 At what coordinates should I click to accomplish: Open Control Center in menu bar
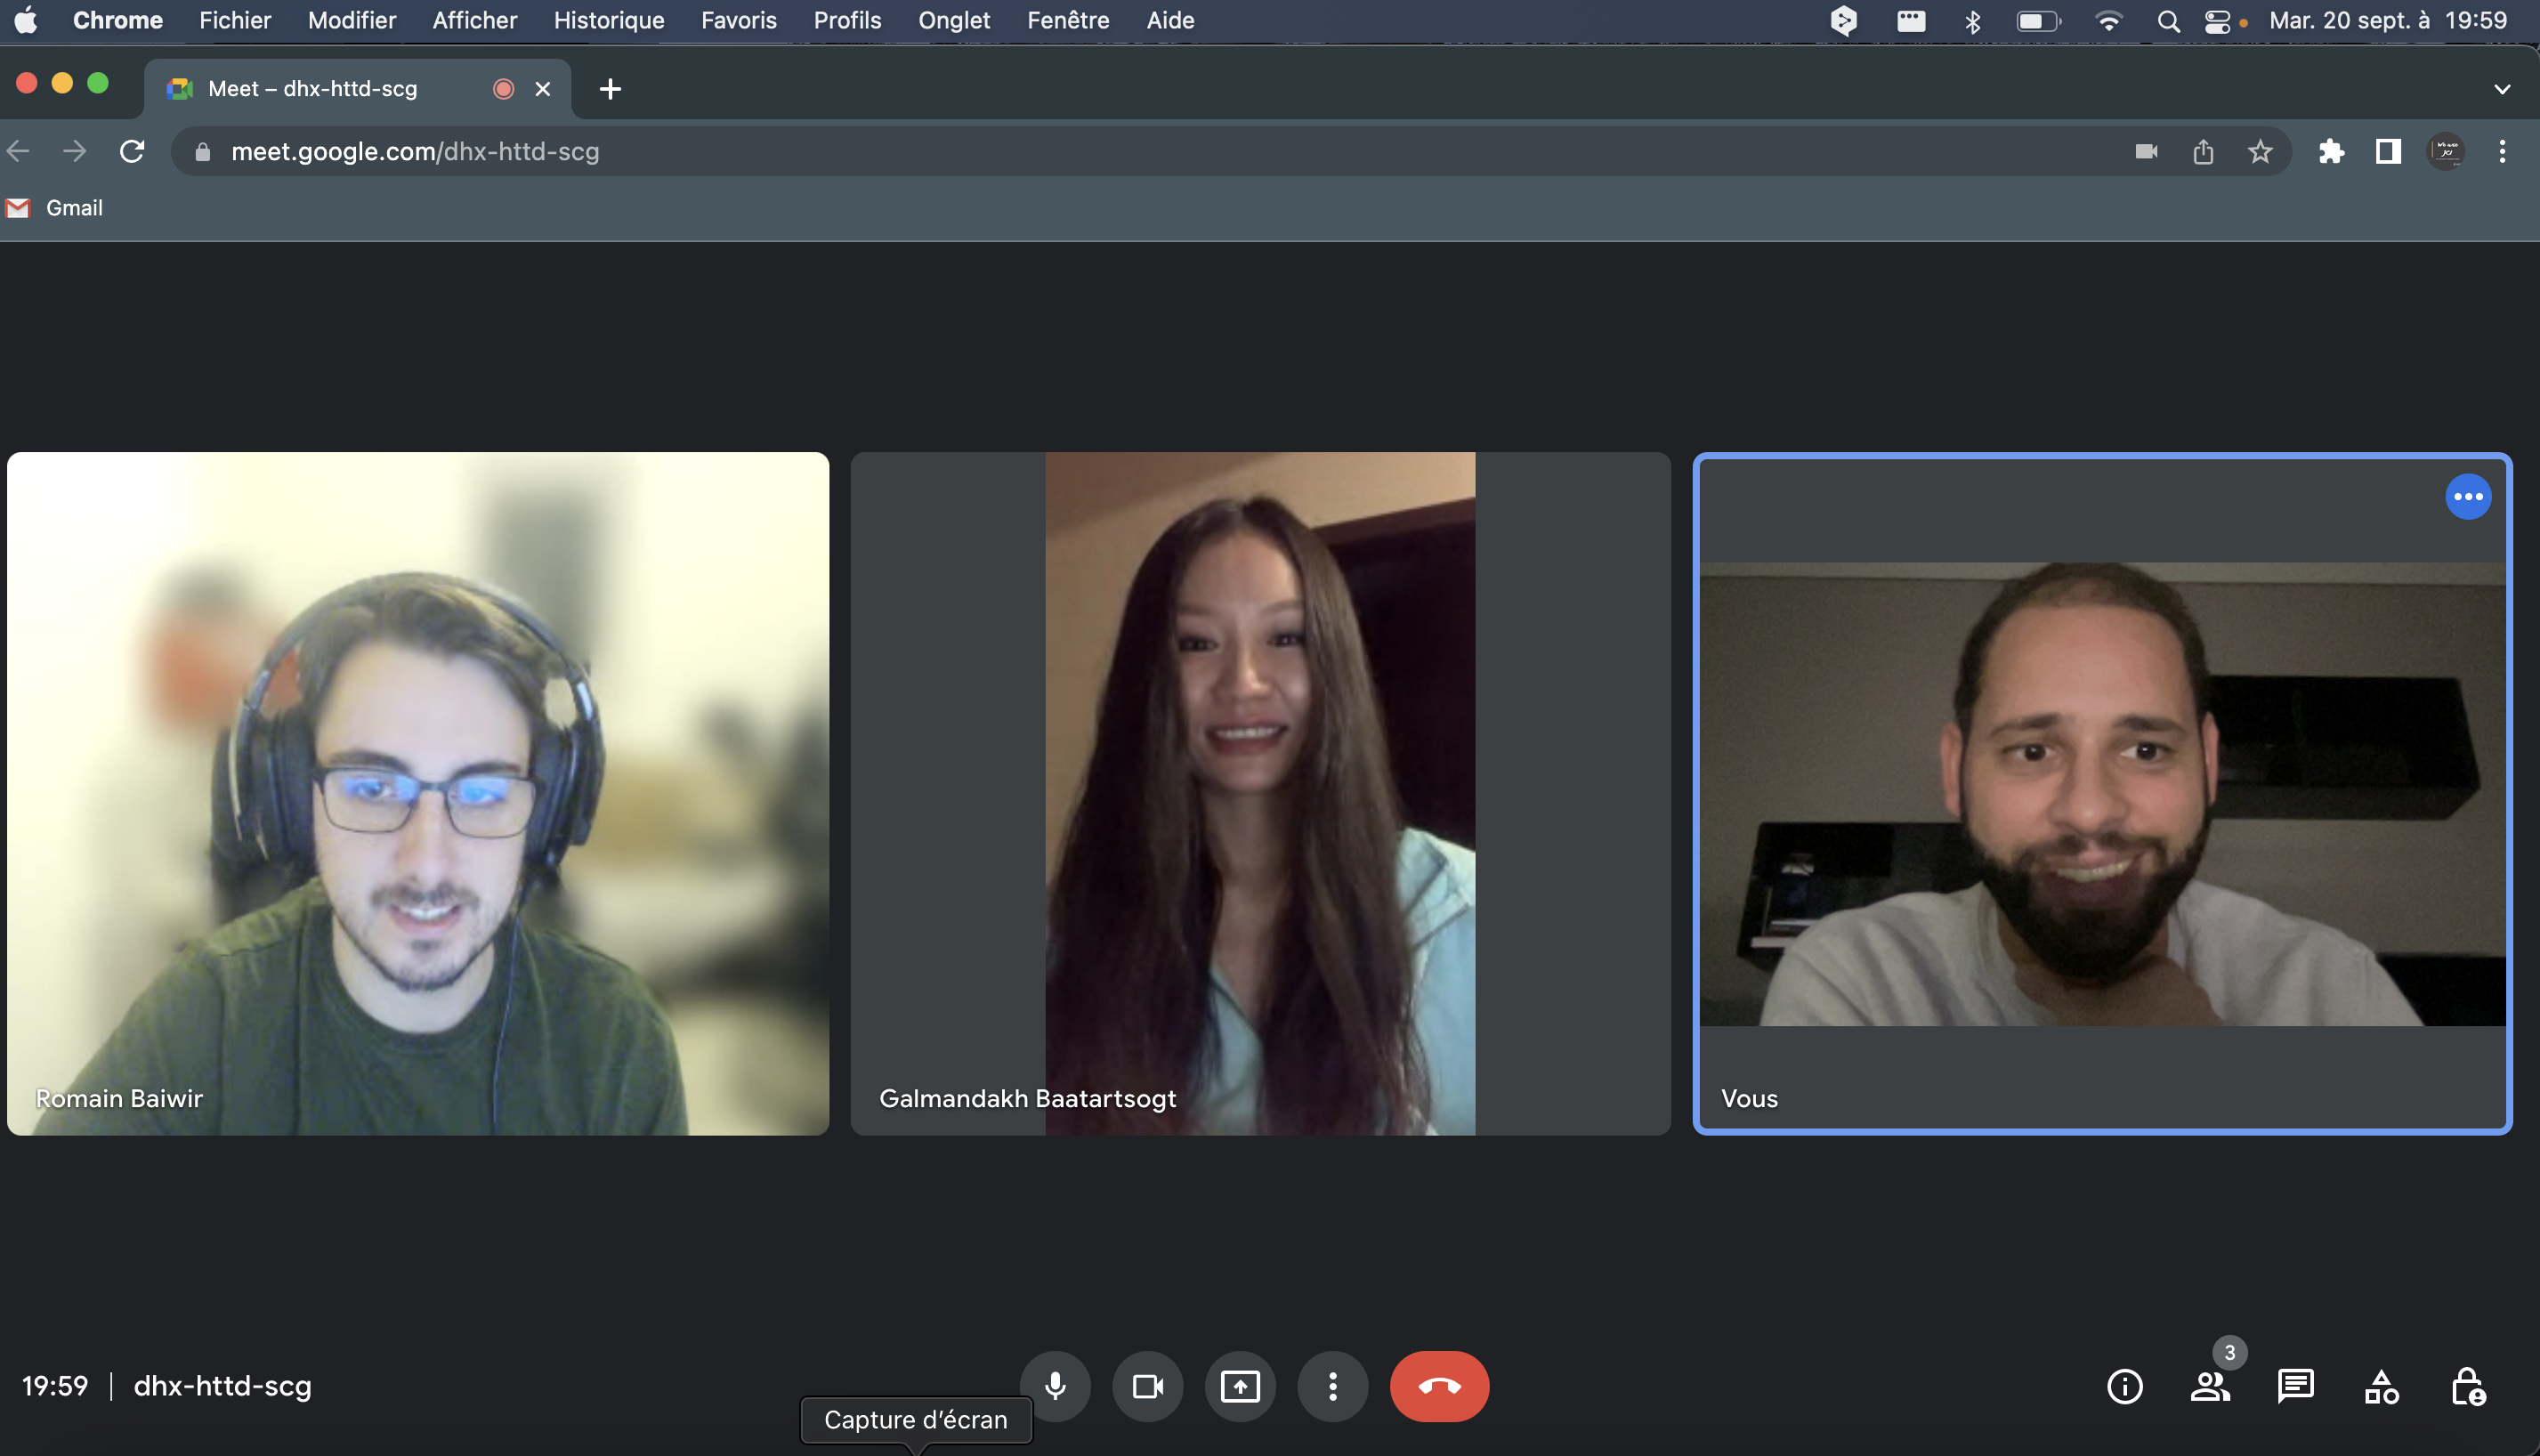[2218, 21]
